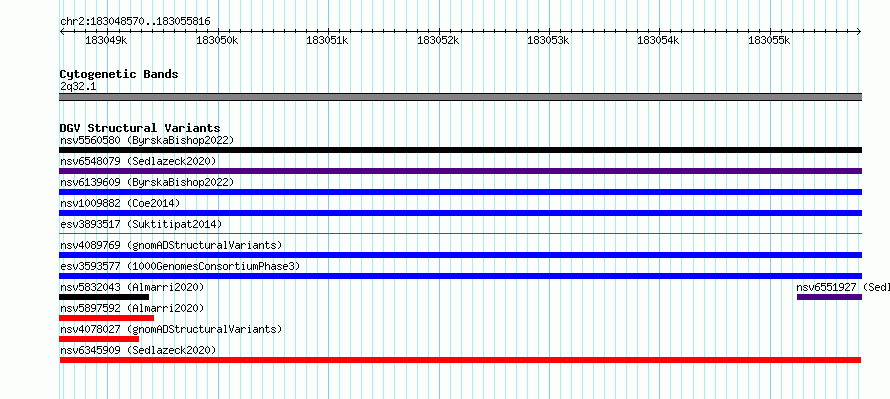Select the blue esv3593577 variant bar
The image size is (890, 399).
point(460,276)
